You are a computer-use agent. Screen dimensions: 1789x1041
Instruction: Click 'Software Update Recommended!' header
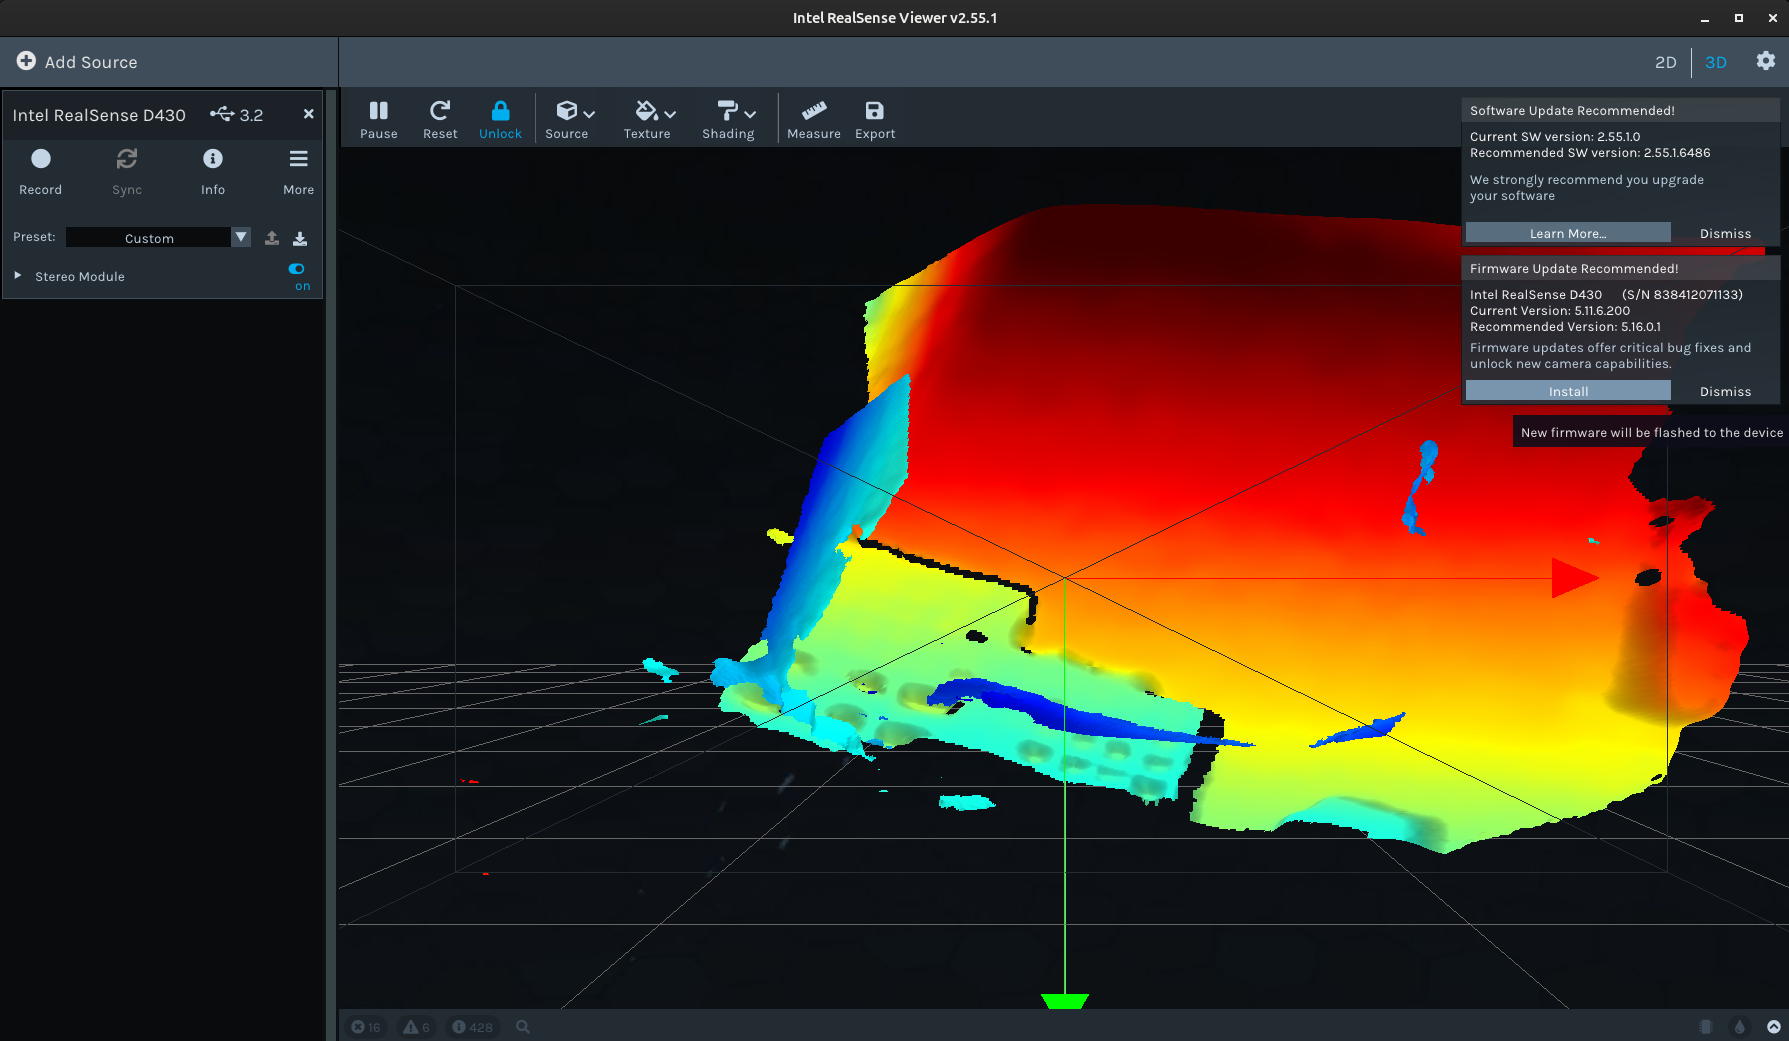pyautogui.click(x=1571, y=111)
